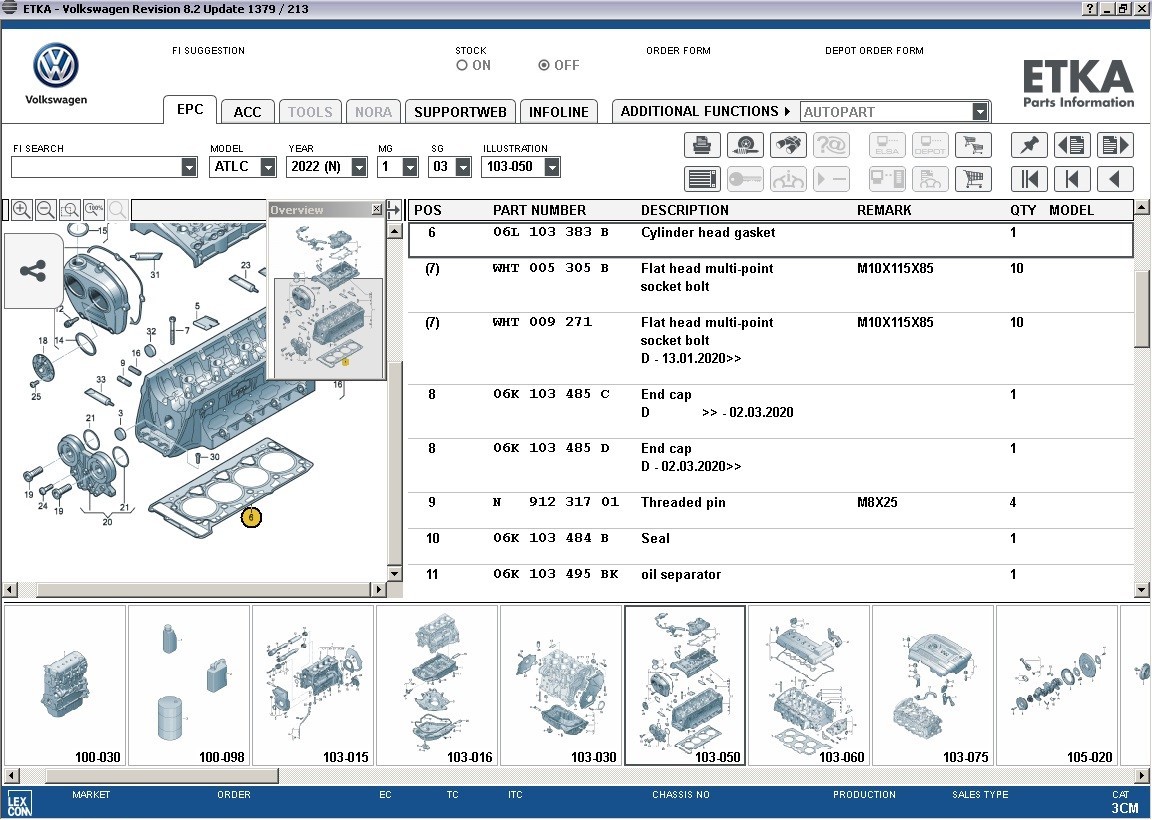Enable the STOCK ON radio button
The width and height of the screenshot is (1152, 820).
[463, 64]
